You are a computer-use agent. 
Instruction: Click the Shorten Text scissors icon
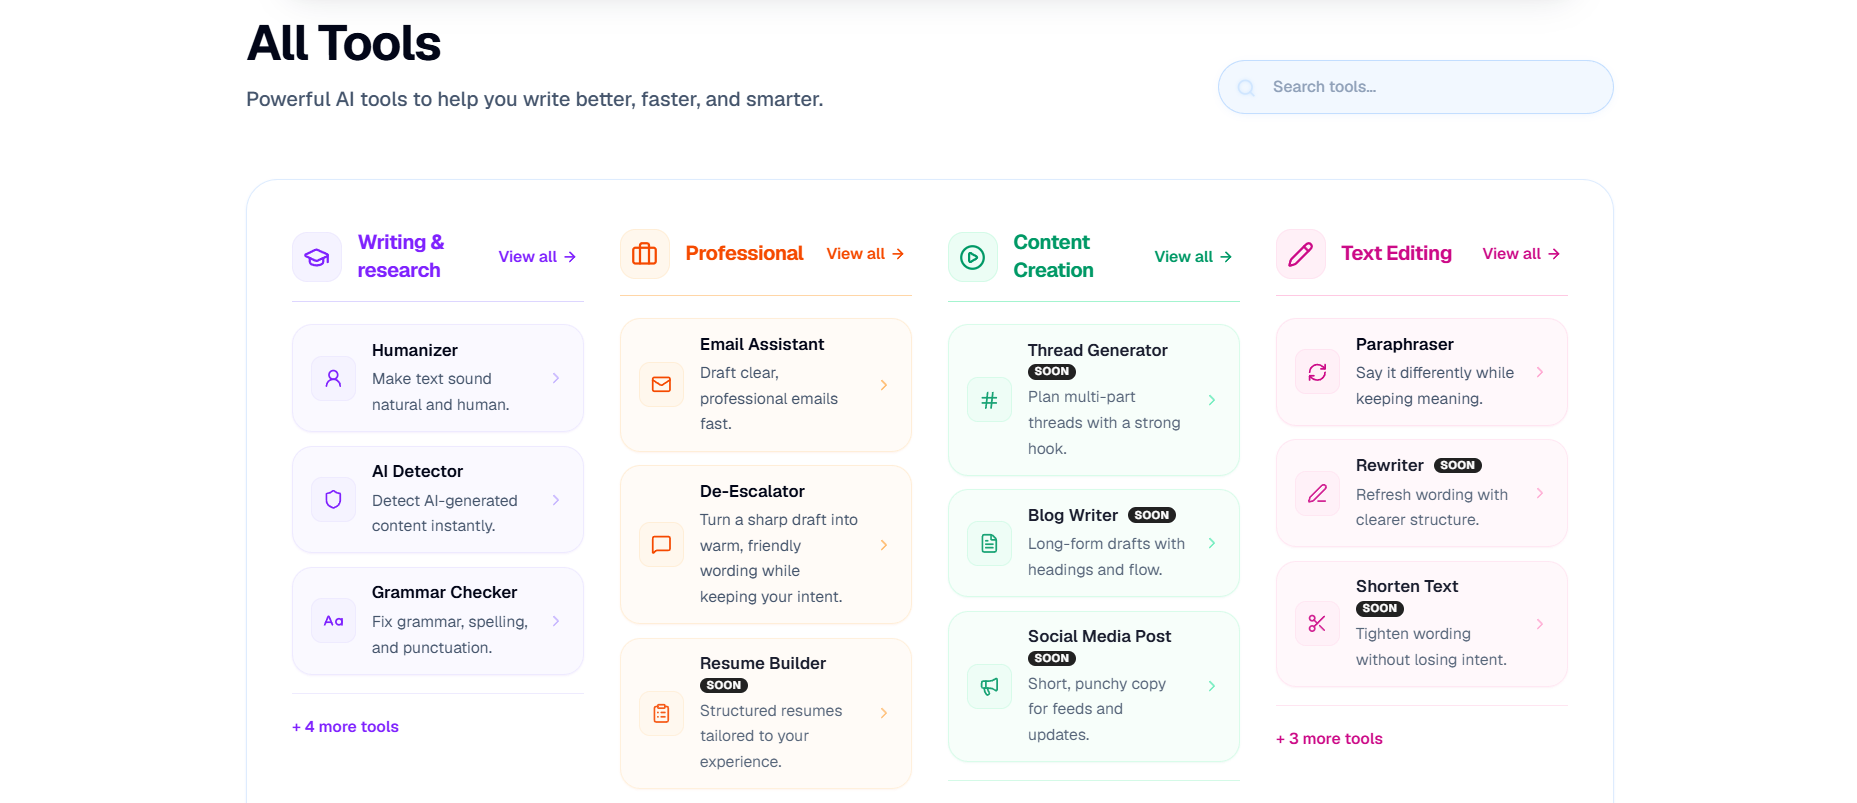(x=1318, y=624)
